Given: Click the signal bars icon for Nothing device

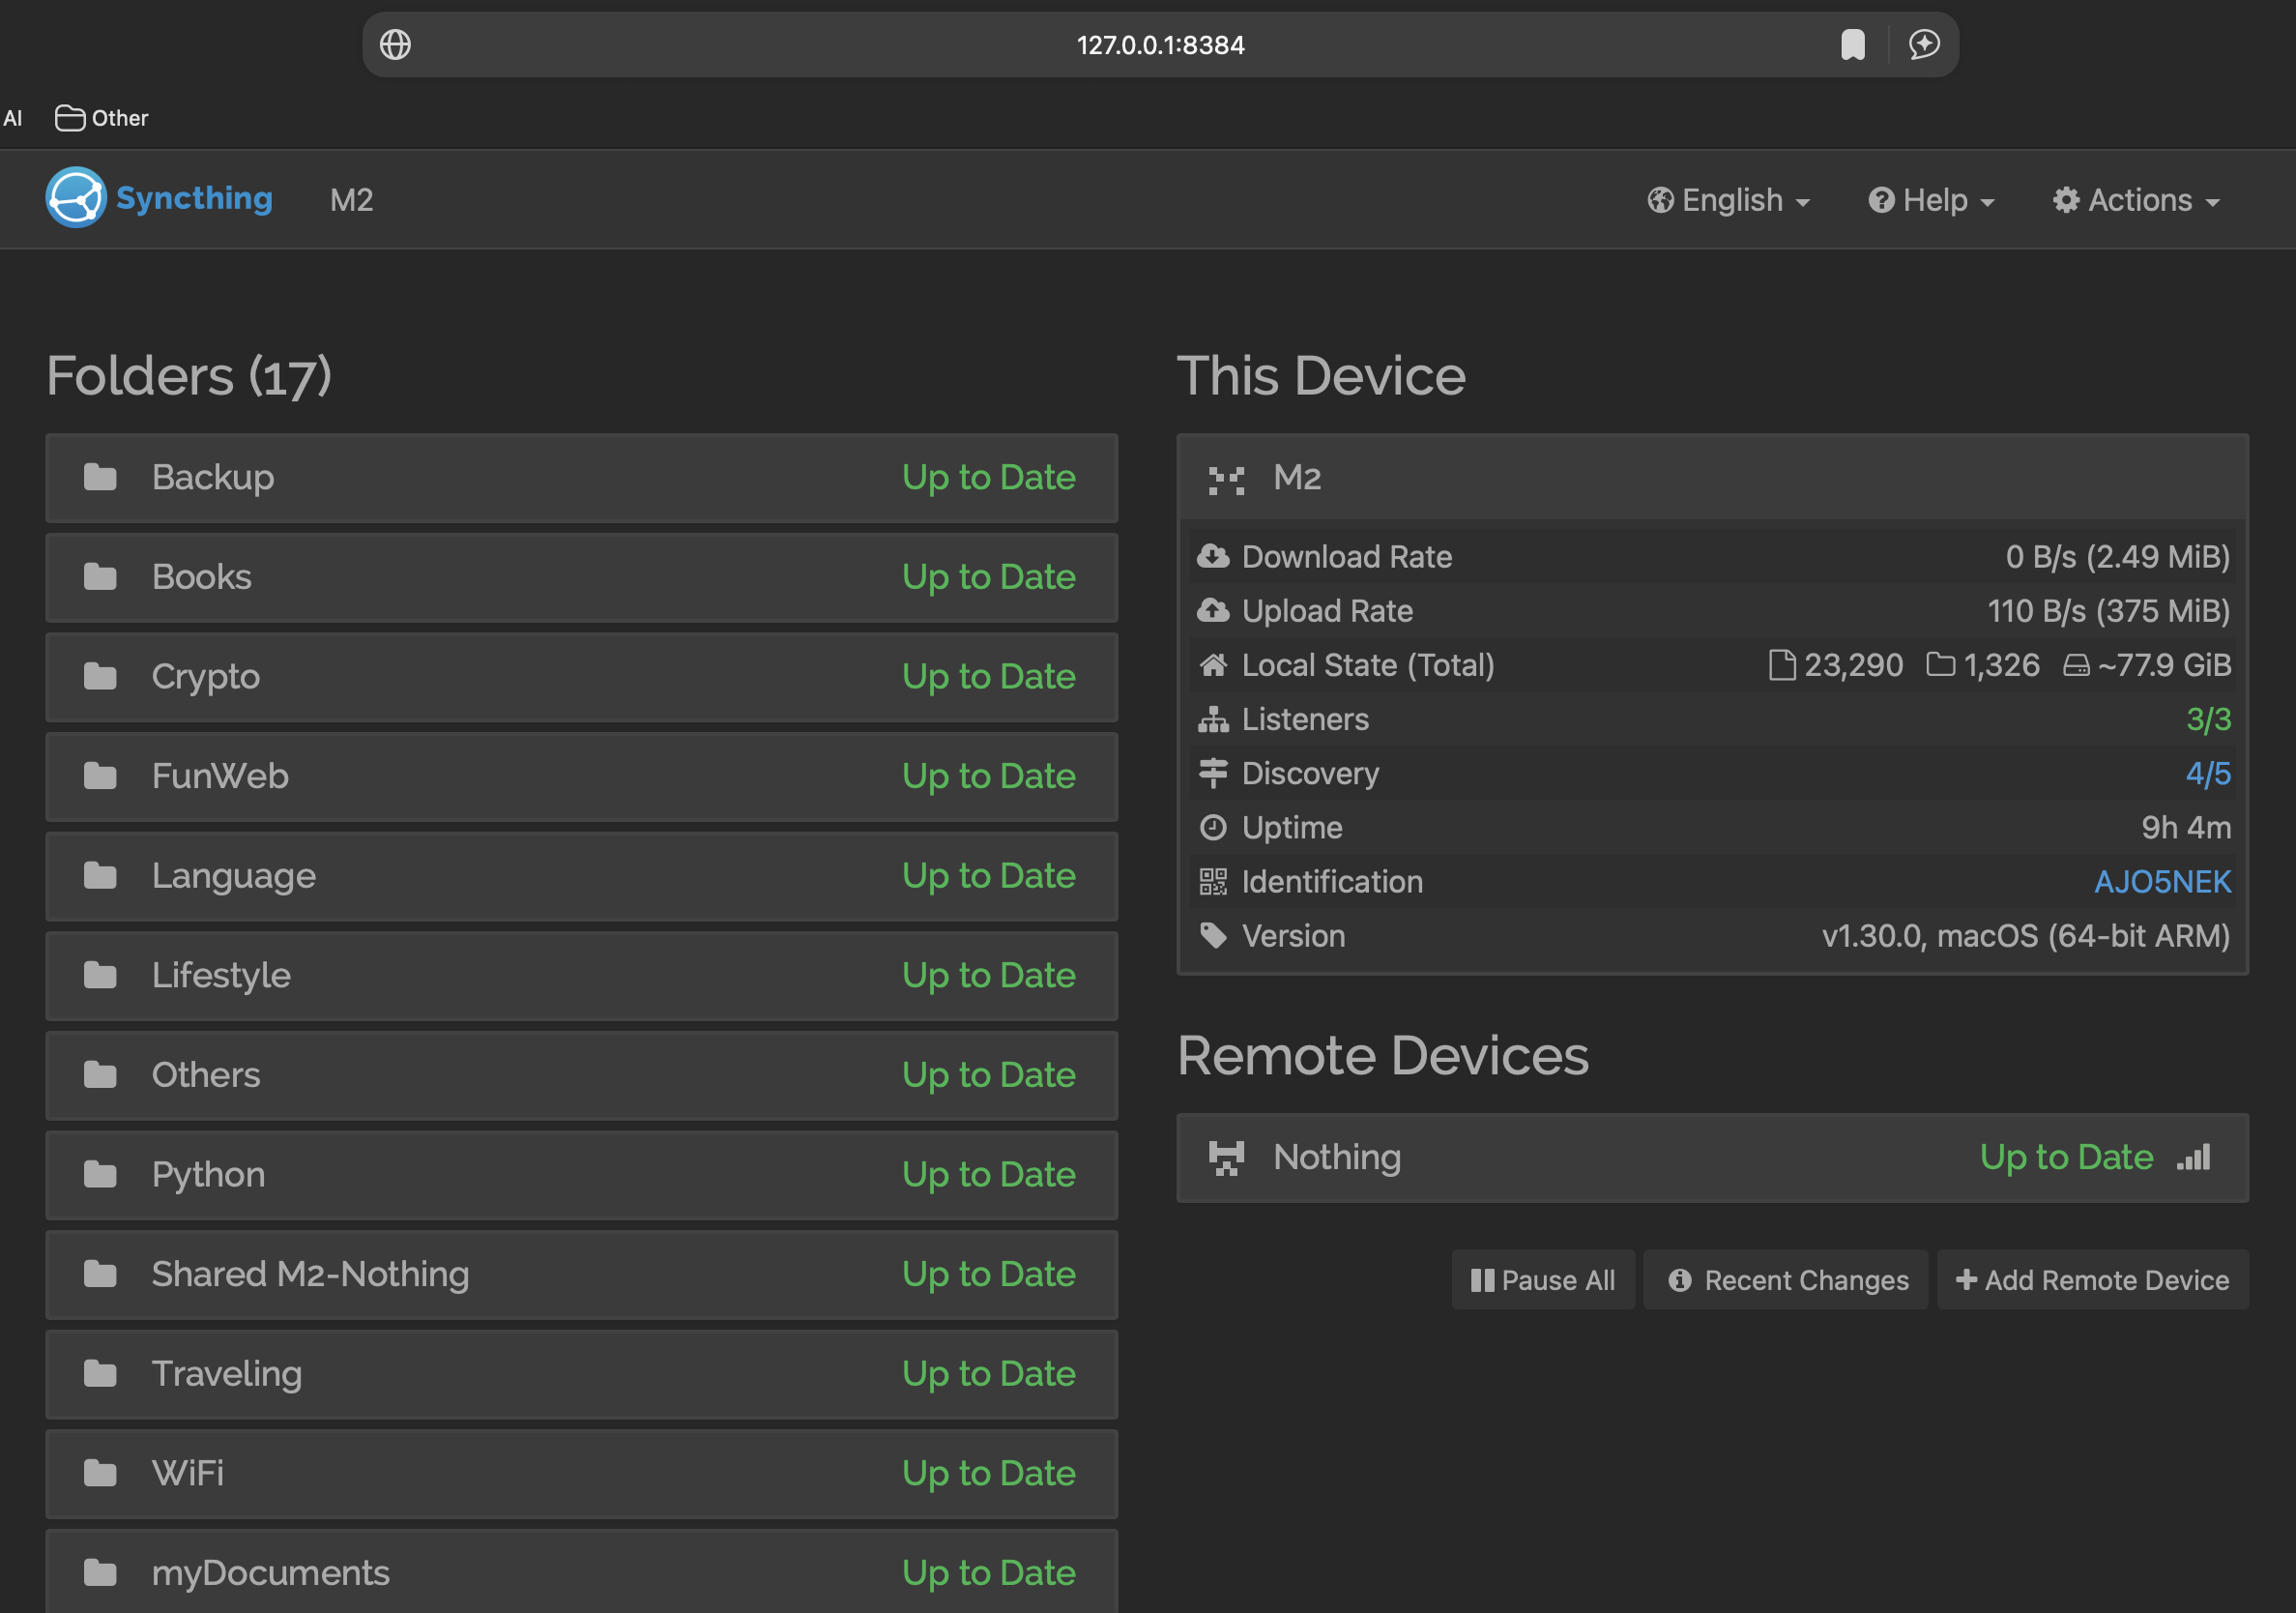Looking at the screenshot, I should click(2194, 1158).
